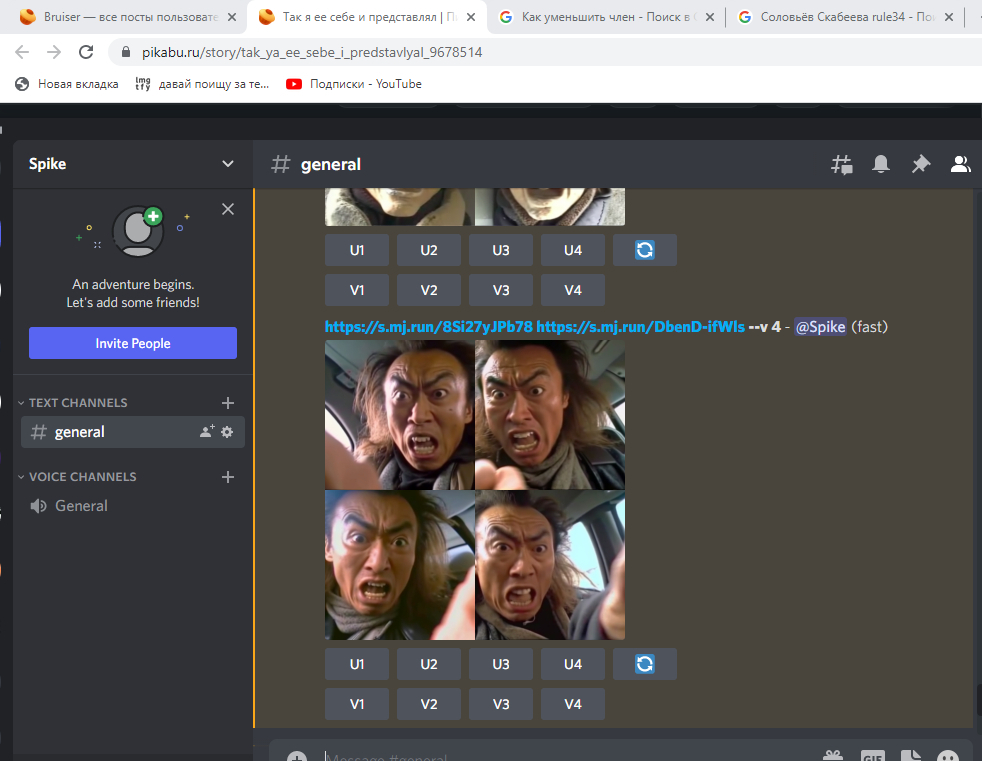
Task: Click plus icon next to VOICE CHANNELS
Action: [x=228, y=477]
